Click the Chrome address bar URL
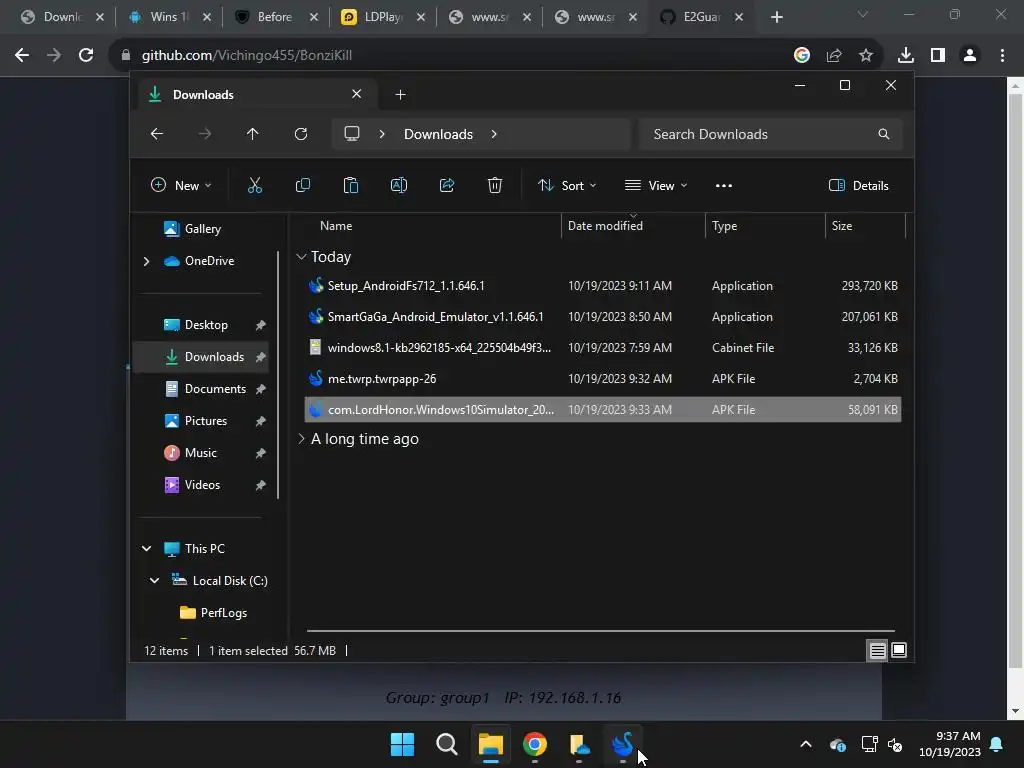This screenshot has width=1024, height=768. 247,56
